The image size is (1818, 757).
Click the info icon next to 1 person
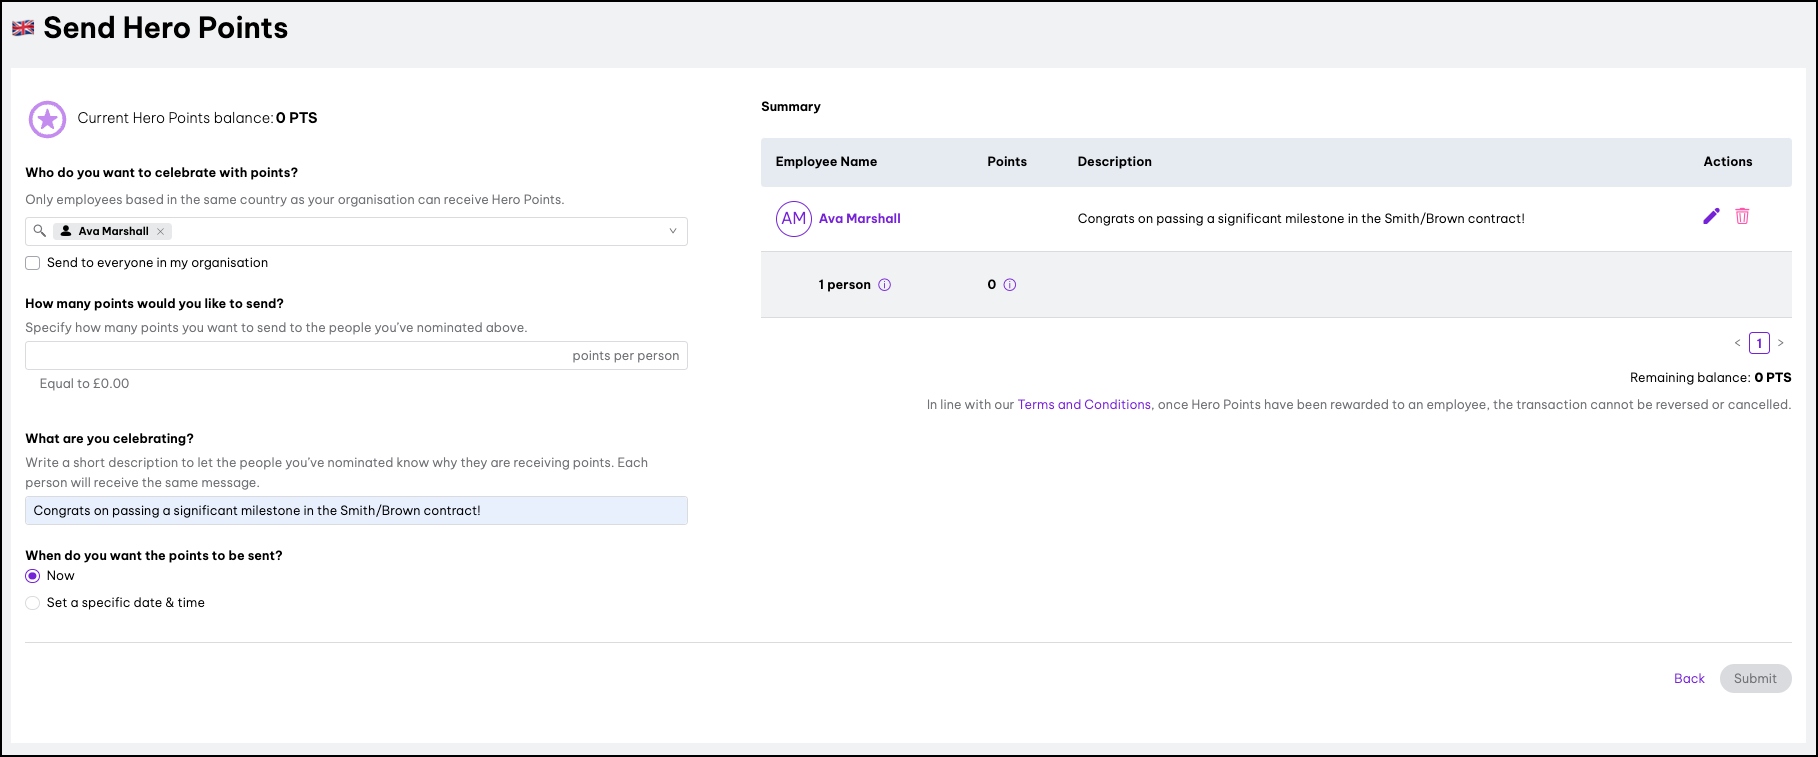[885, 285]
